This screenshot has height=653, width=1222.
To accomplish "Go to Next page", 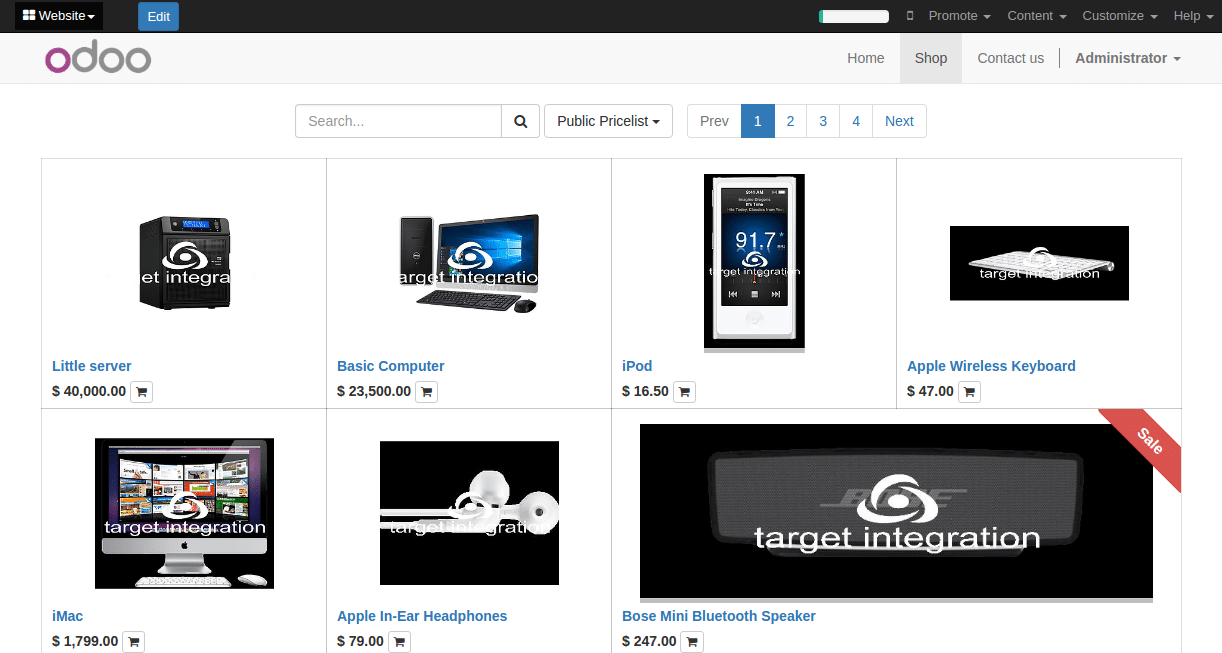I will point(899,121).
